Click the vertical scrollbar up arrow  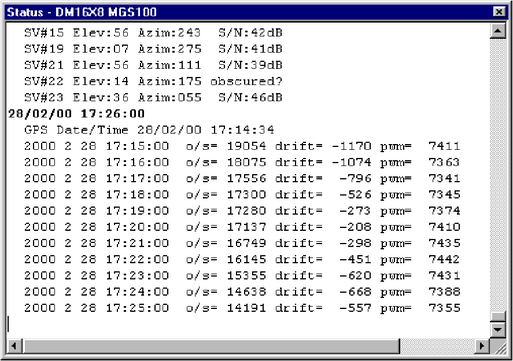(x=498, y=31)
